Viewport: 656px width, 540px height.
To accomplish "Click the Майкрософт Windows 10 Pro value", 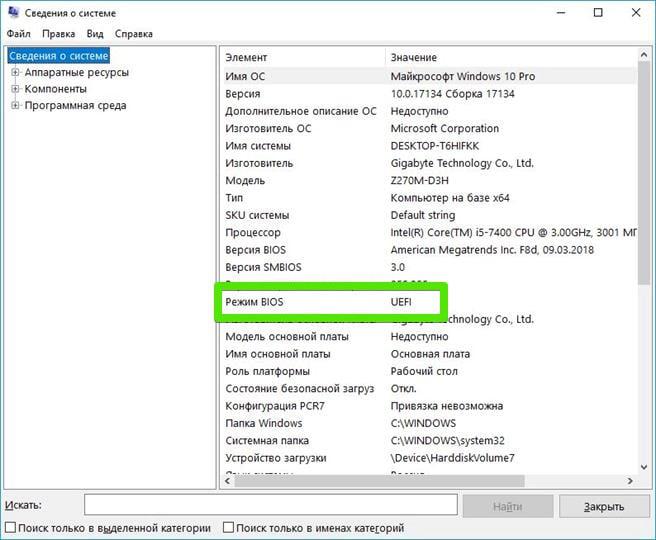I will pyautogui.click(x=462, y=76).
